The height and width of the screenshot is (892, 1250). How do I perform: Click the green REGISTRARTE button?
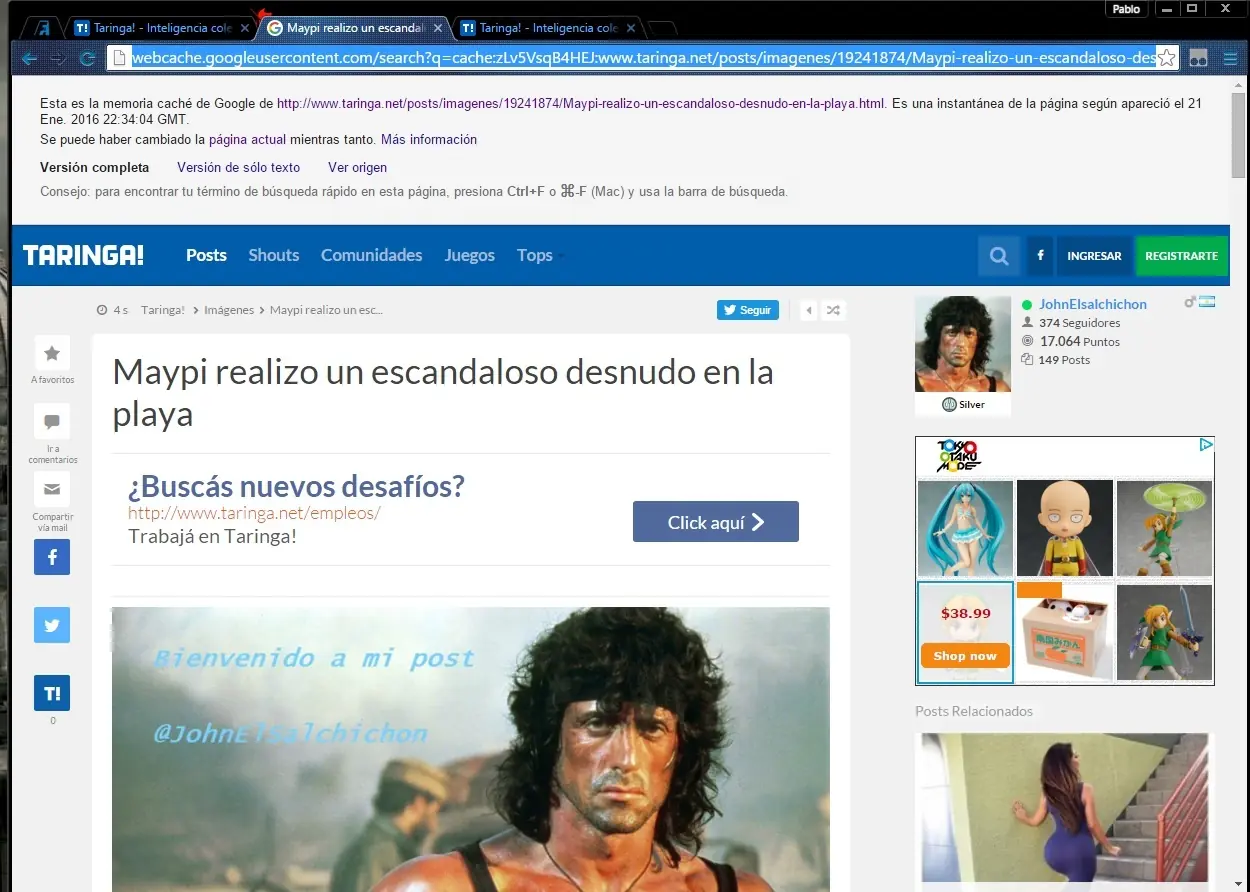click(1182, 256)
